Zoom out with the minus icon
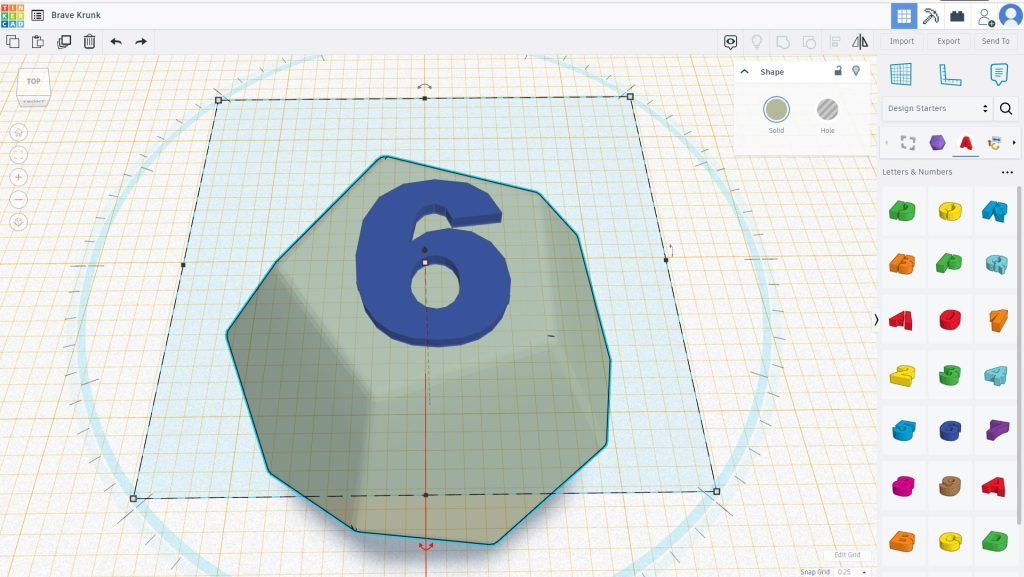1024x577 pixels. tap(18, 199)
